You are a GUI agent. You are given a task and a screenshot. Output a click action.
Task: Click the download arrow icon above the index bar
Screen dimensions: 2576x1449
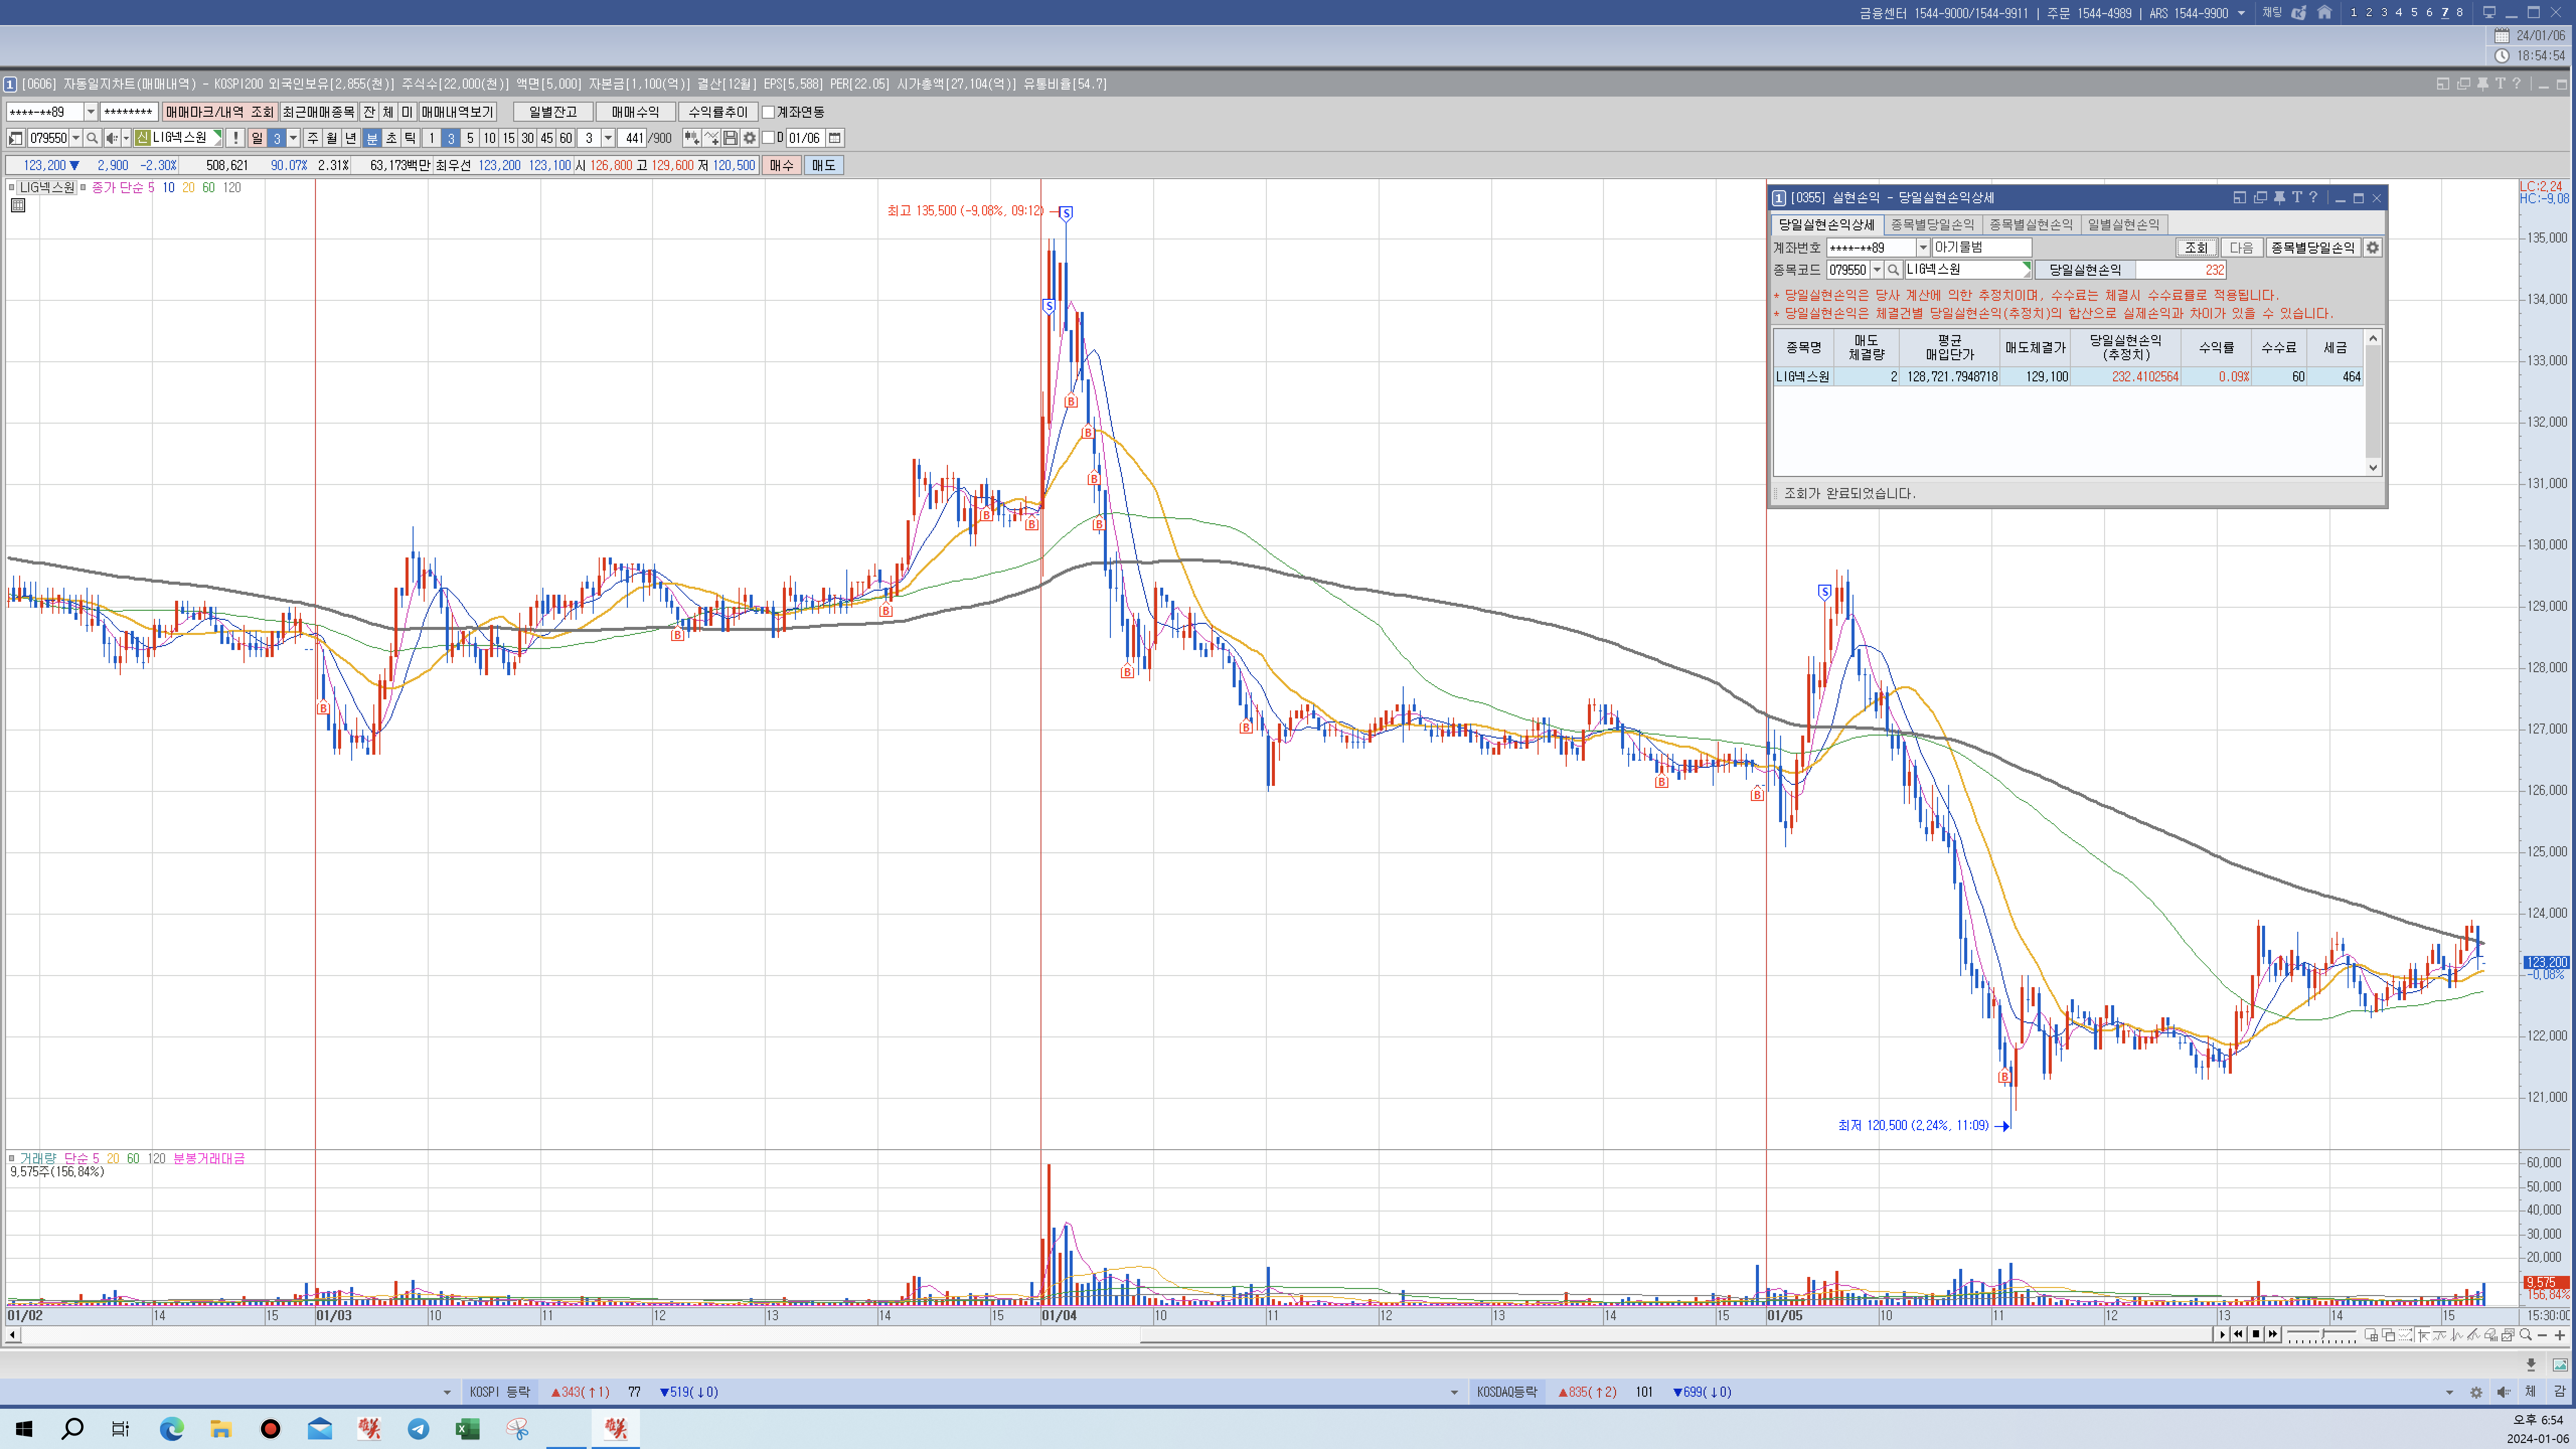(2531, 1365)
